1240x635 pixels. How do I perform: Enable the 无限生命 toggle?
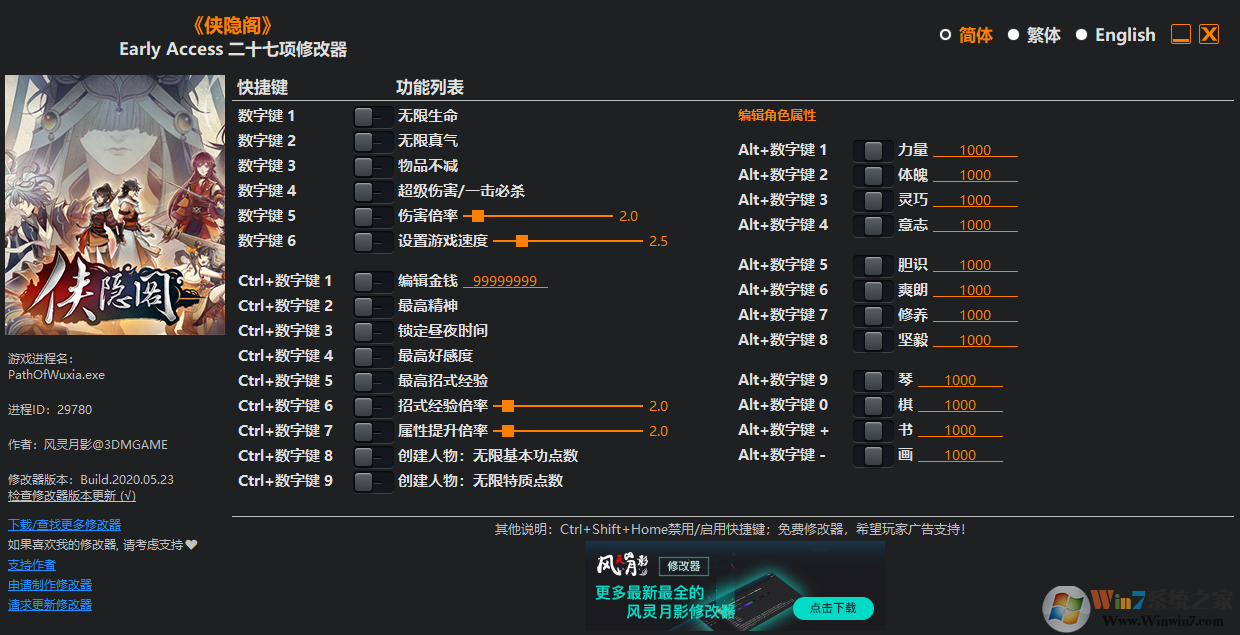pyautogui.click(x=372, y=116)
